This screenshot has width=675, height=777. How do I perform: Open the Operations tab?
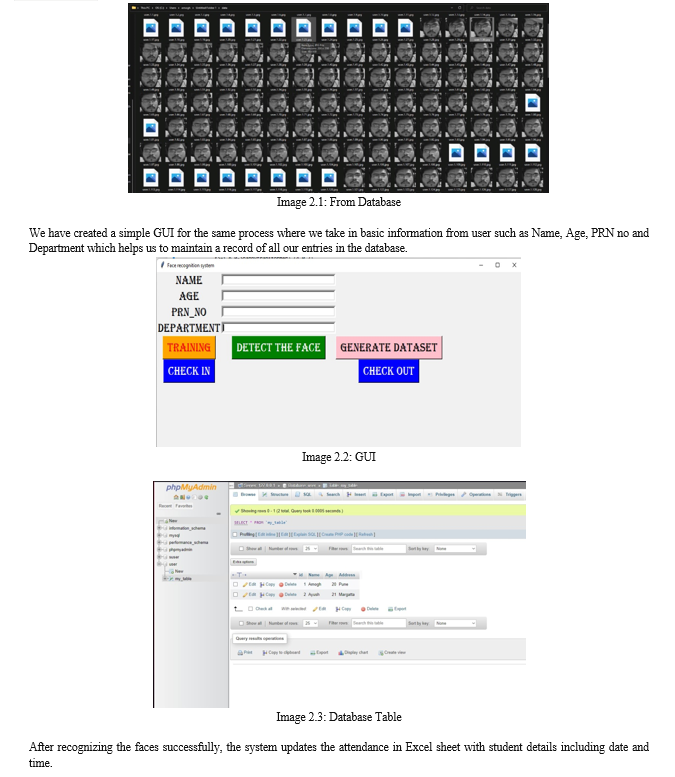[x=476, y=495]
